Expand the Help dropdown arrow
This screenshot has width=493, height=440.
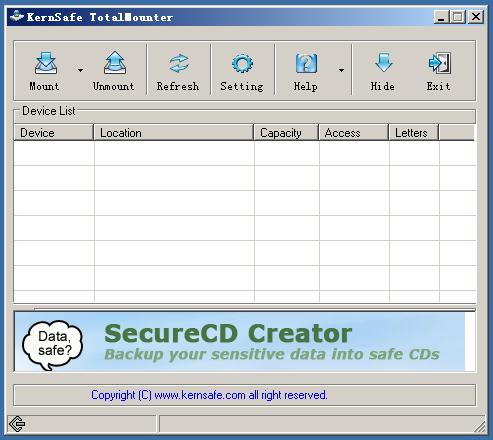pos(341,70)
